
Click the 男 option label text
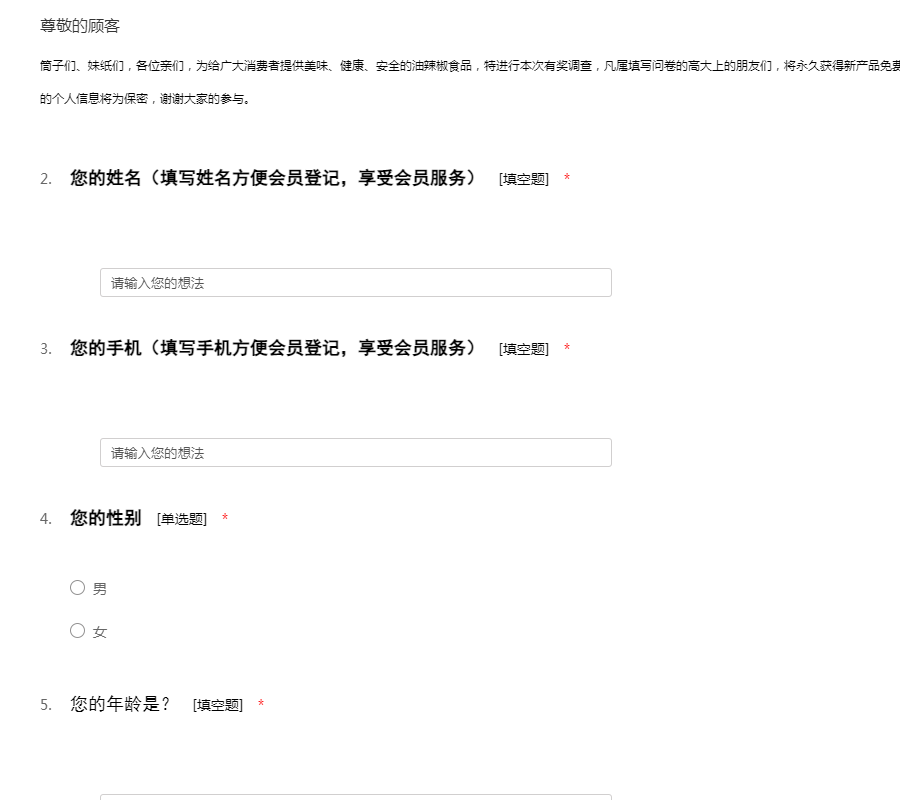pyautogui.click(x=100, y=589)
